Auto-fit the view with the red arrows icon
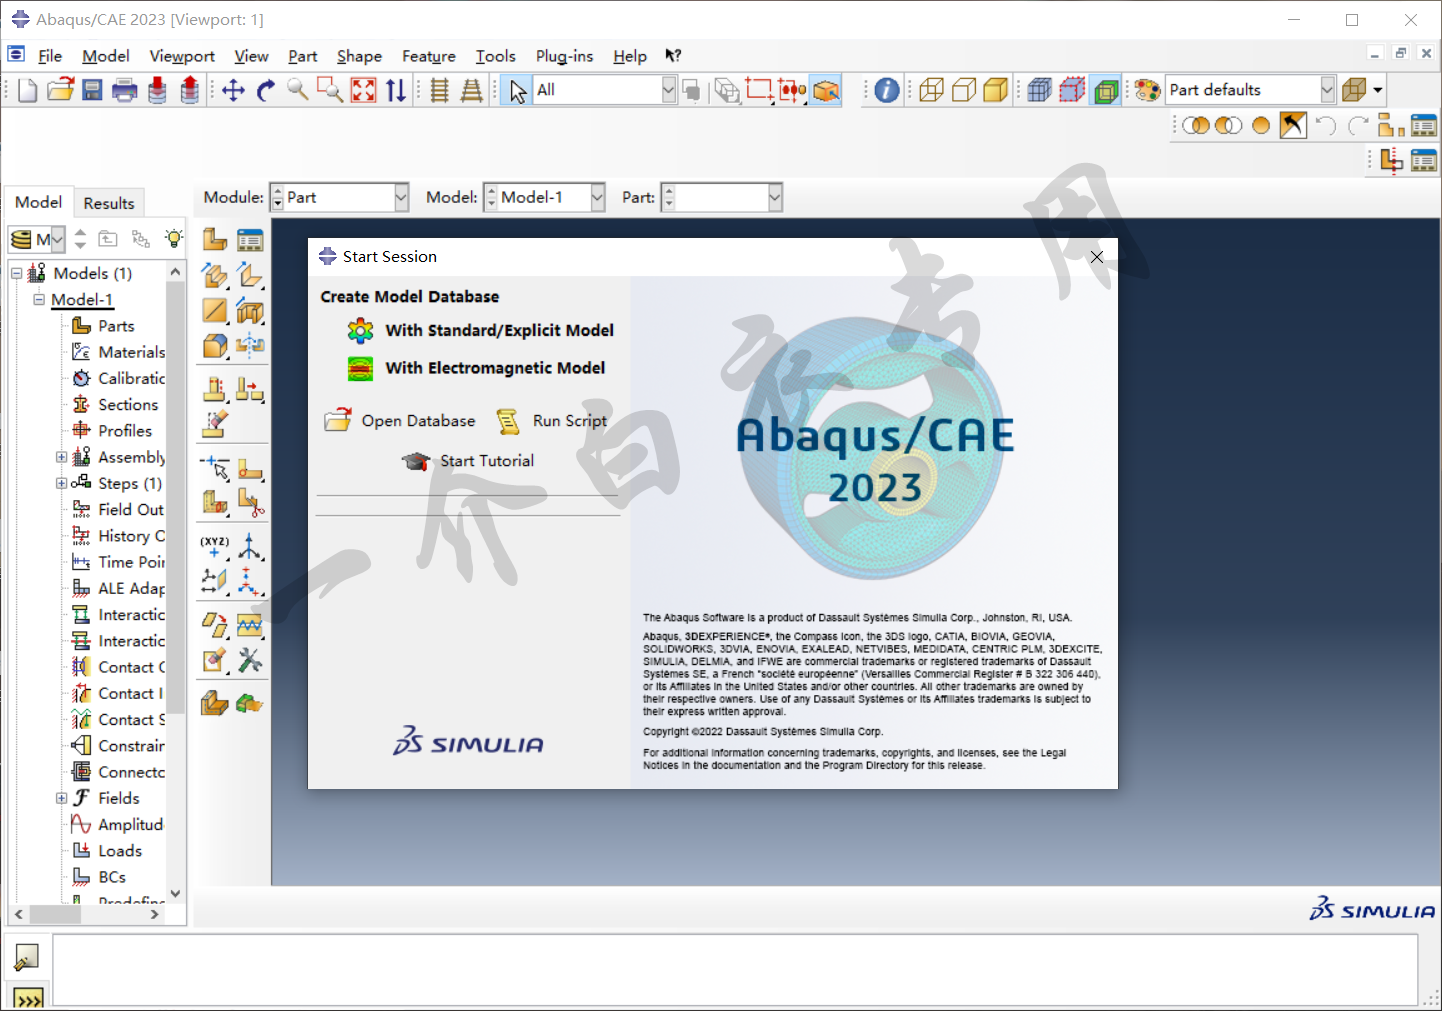Screen dimensions: 1442x1011 364,90
